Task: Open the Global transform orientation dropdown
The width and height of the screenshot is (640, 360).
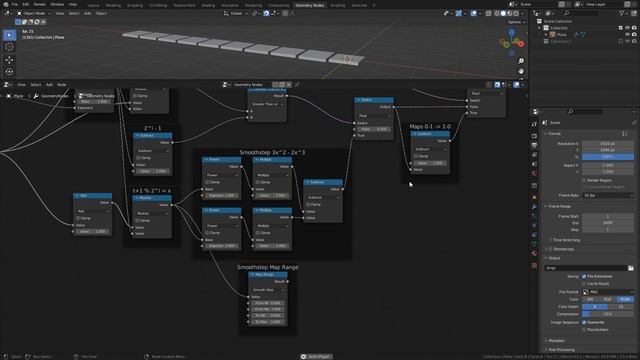Action: pyautogui.click(x=236, y=13)
